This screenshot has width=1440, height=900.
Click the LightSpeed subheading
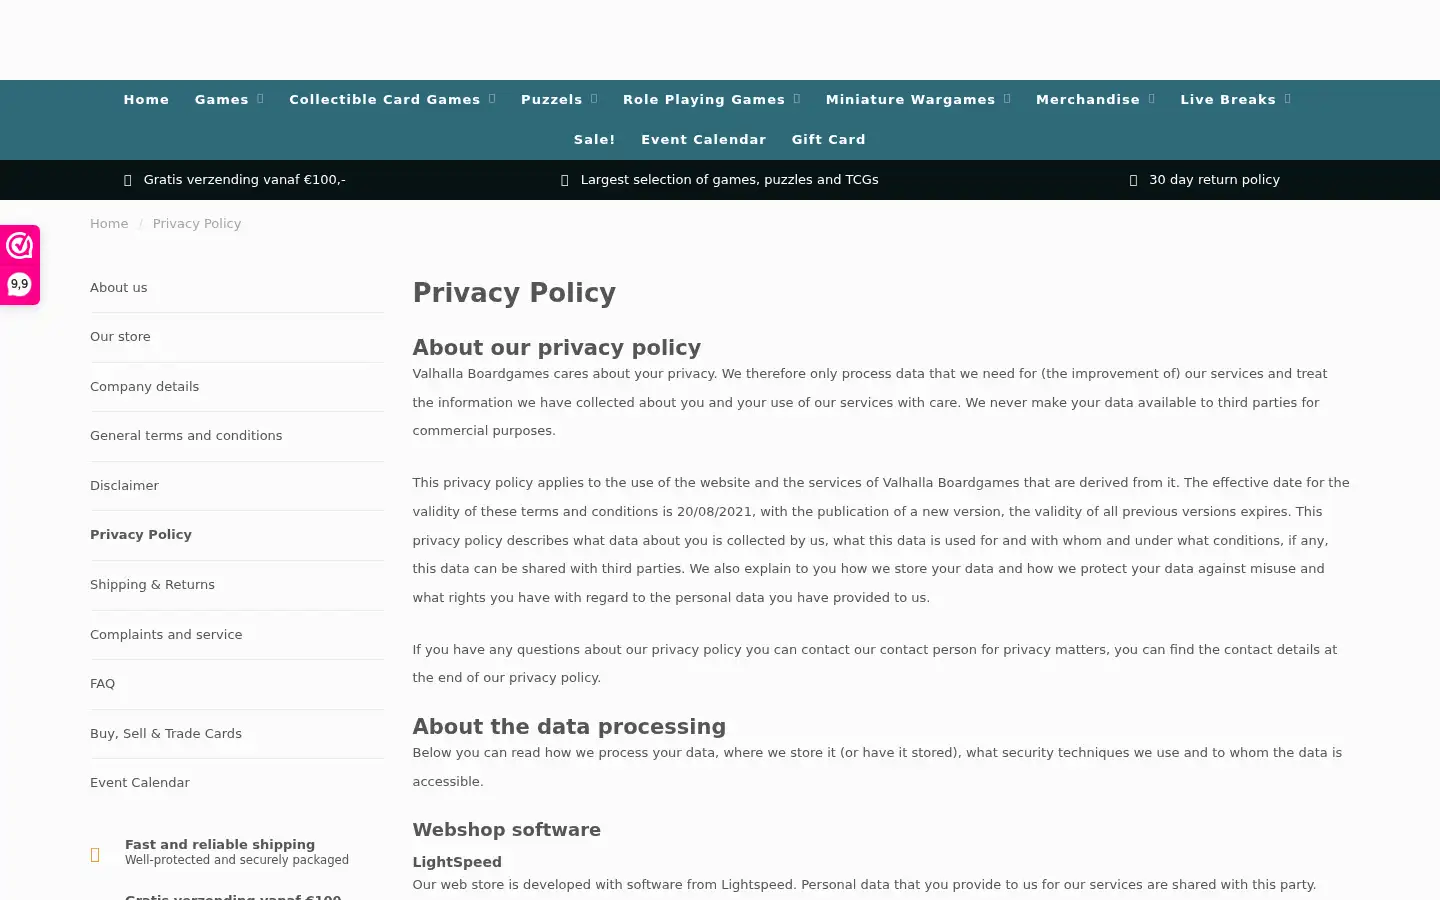(457, 862)
